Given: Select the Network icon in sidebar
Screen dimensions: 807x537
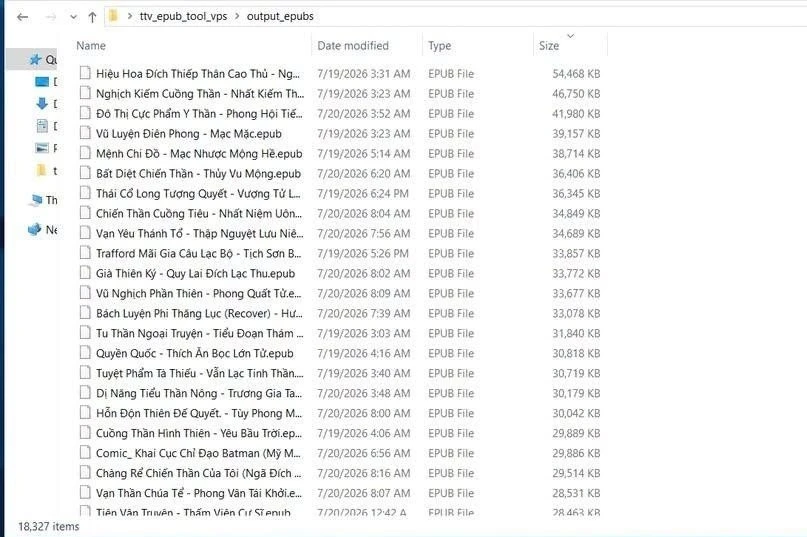Looking at the screenshot, I should pos(34,229).
